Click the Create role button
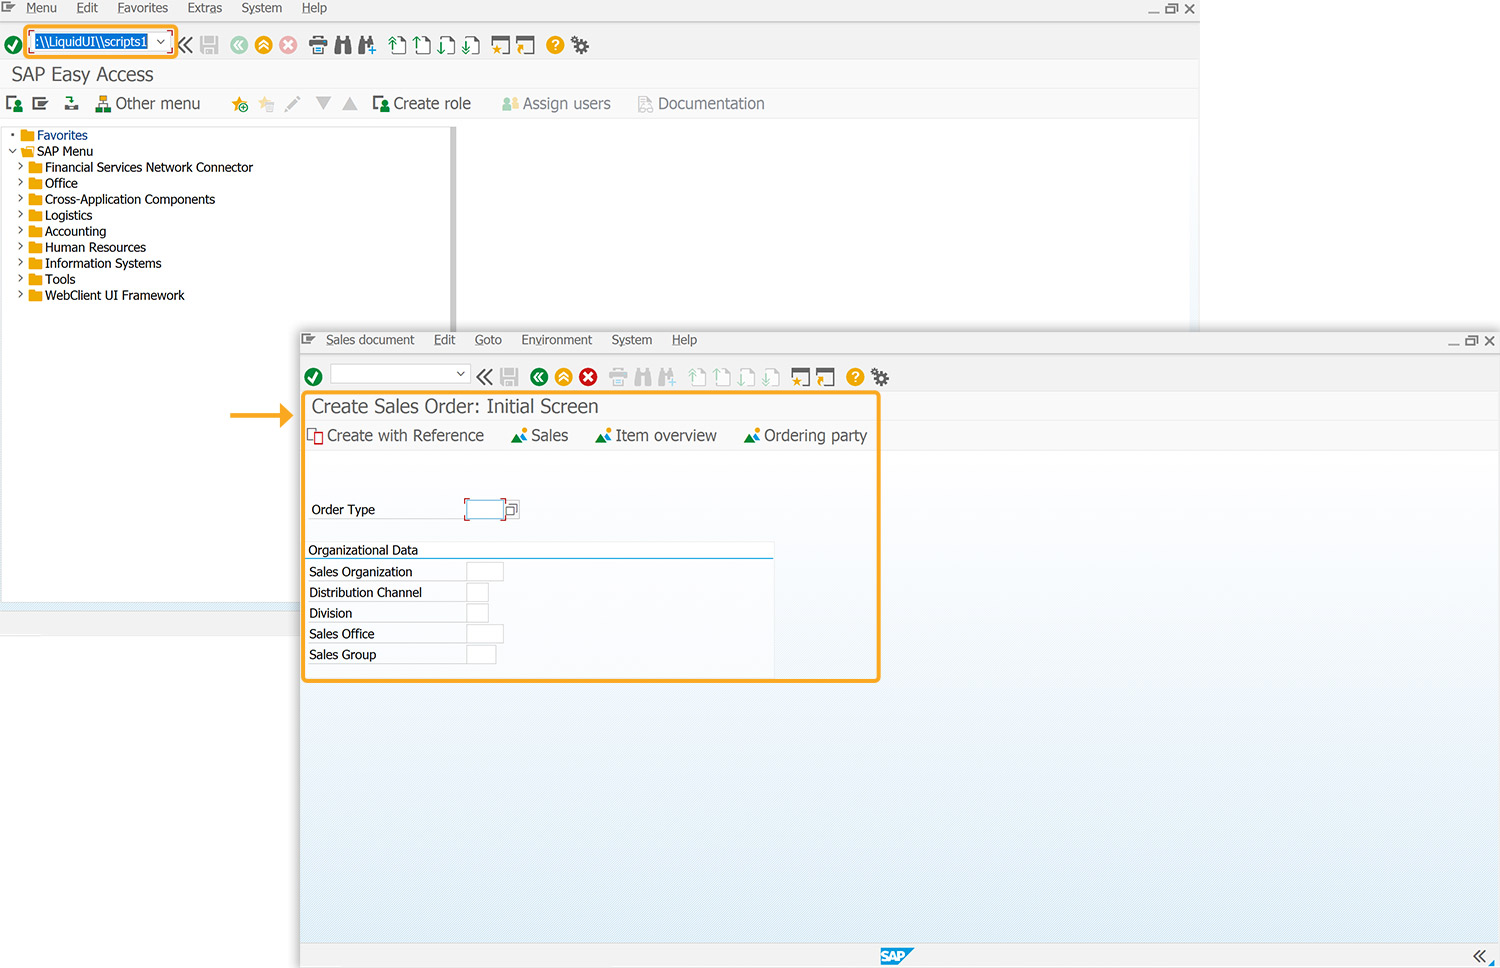This screenshot has width=1500, height=968. pyautogui.click(x=422, y=104)
